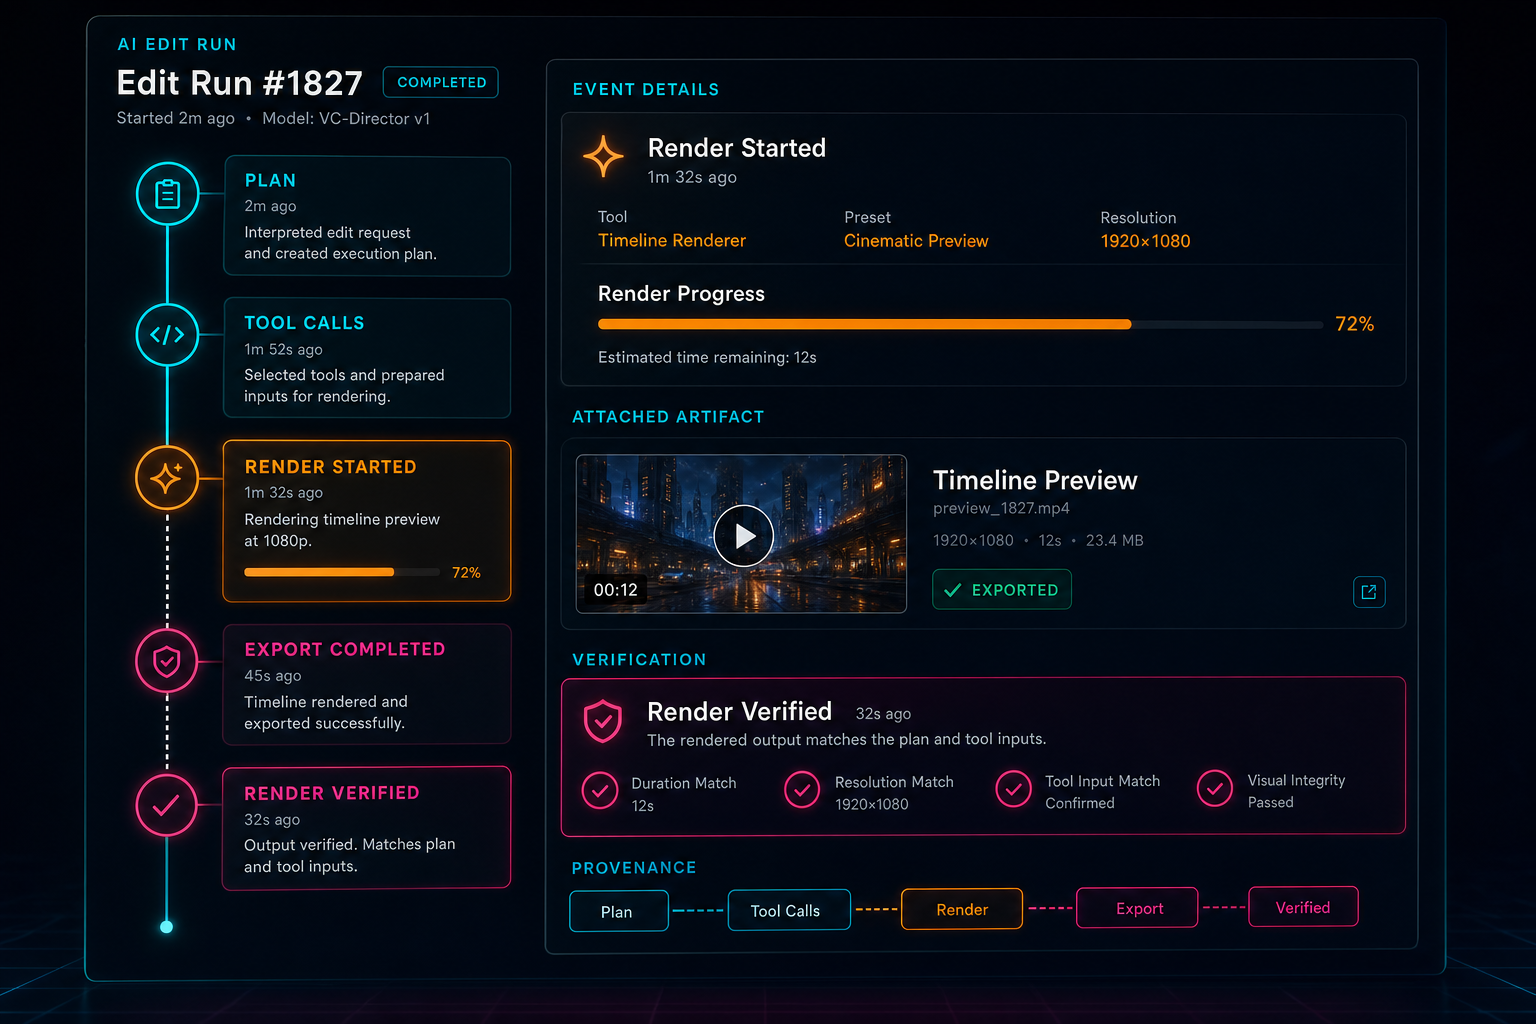
Task: Click the Timeline Preview video thumbnail
Action: click(741, 534)
